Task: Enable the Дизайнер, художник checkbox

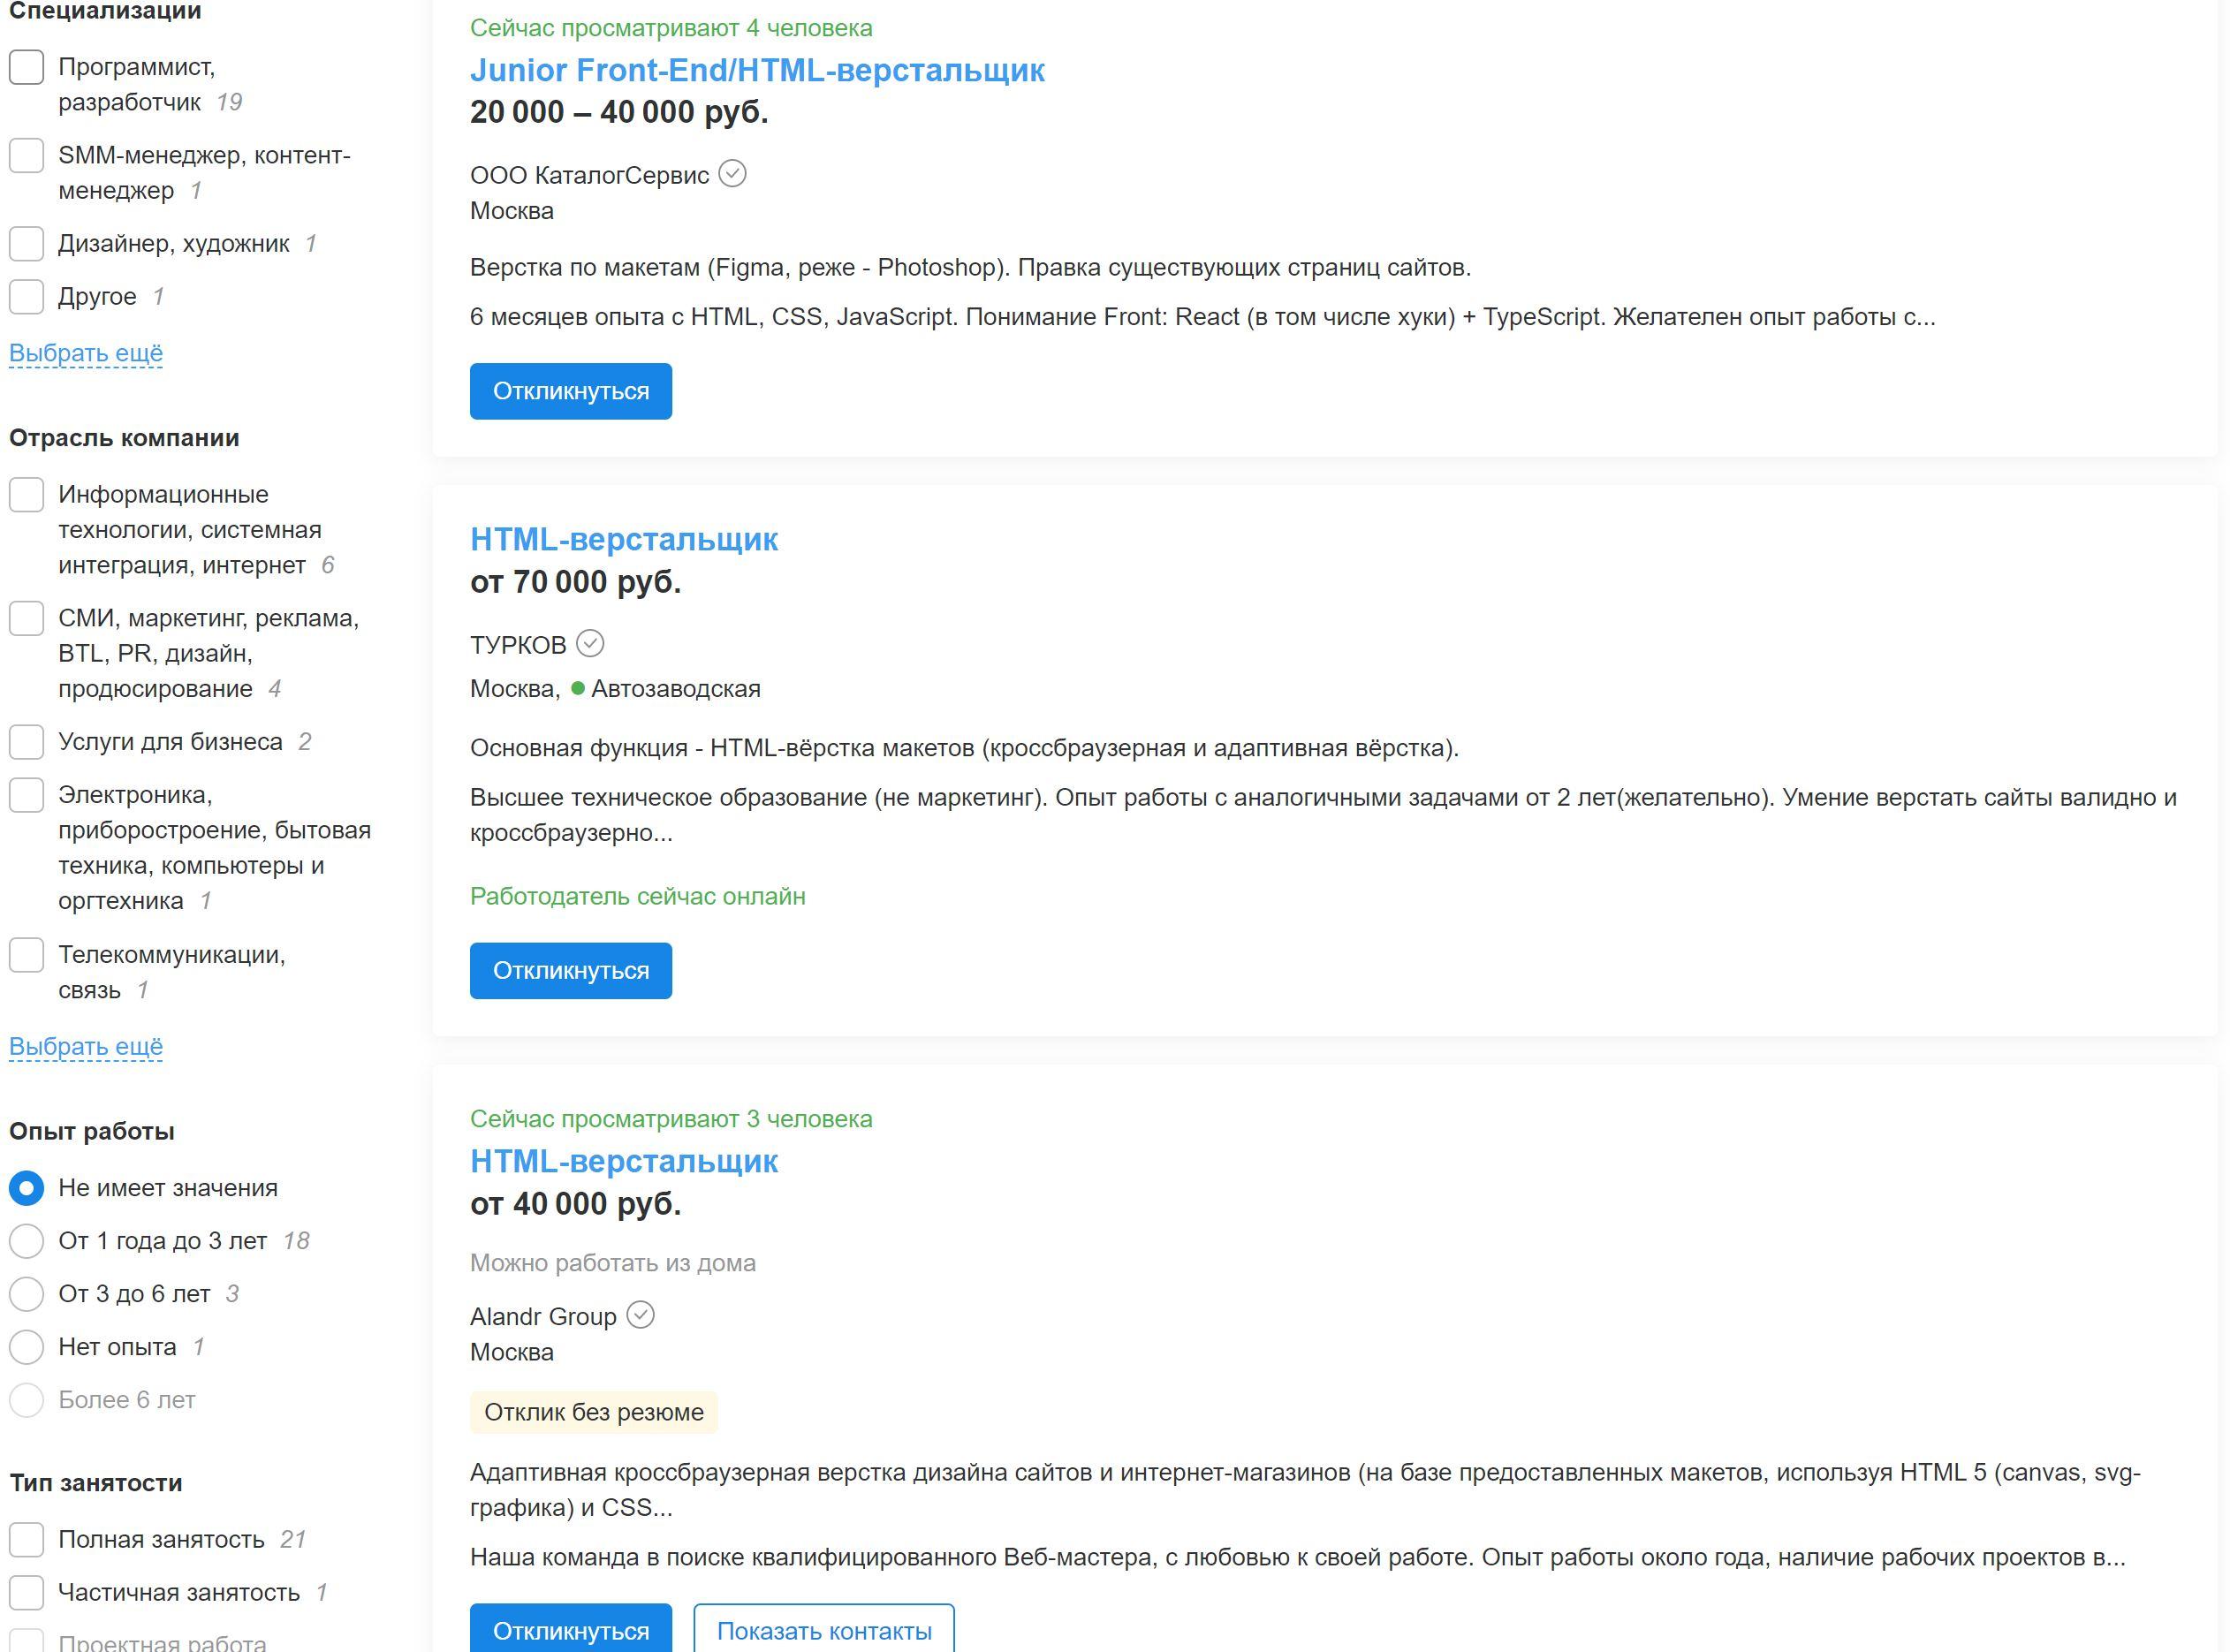Action: [27, 243]
